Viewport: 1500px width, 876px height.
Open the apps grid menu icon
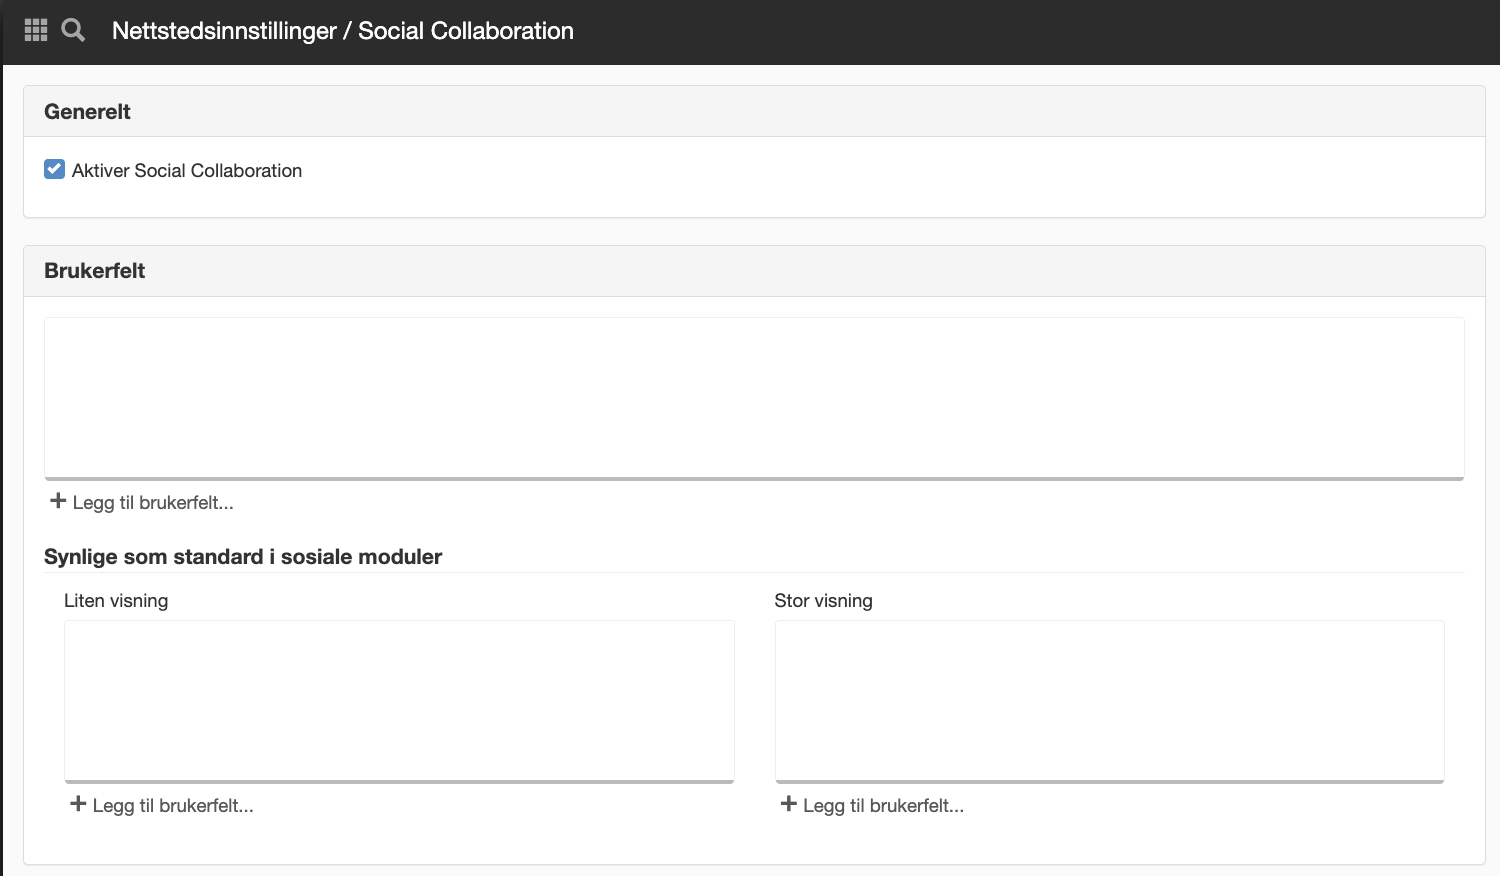[x=36, y=30]
